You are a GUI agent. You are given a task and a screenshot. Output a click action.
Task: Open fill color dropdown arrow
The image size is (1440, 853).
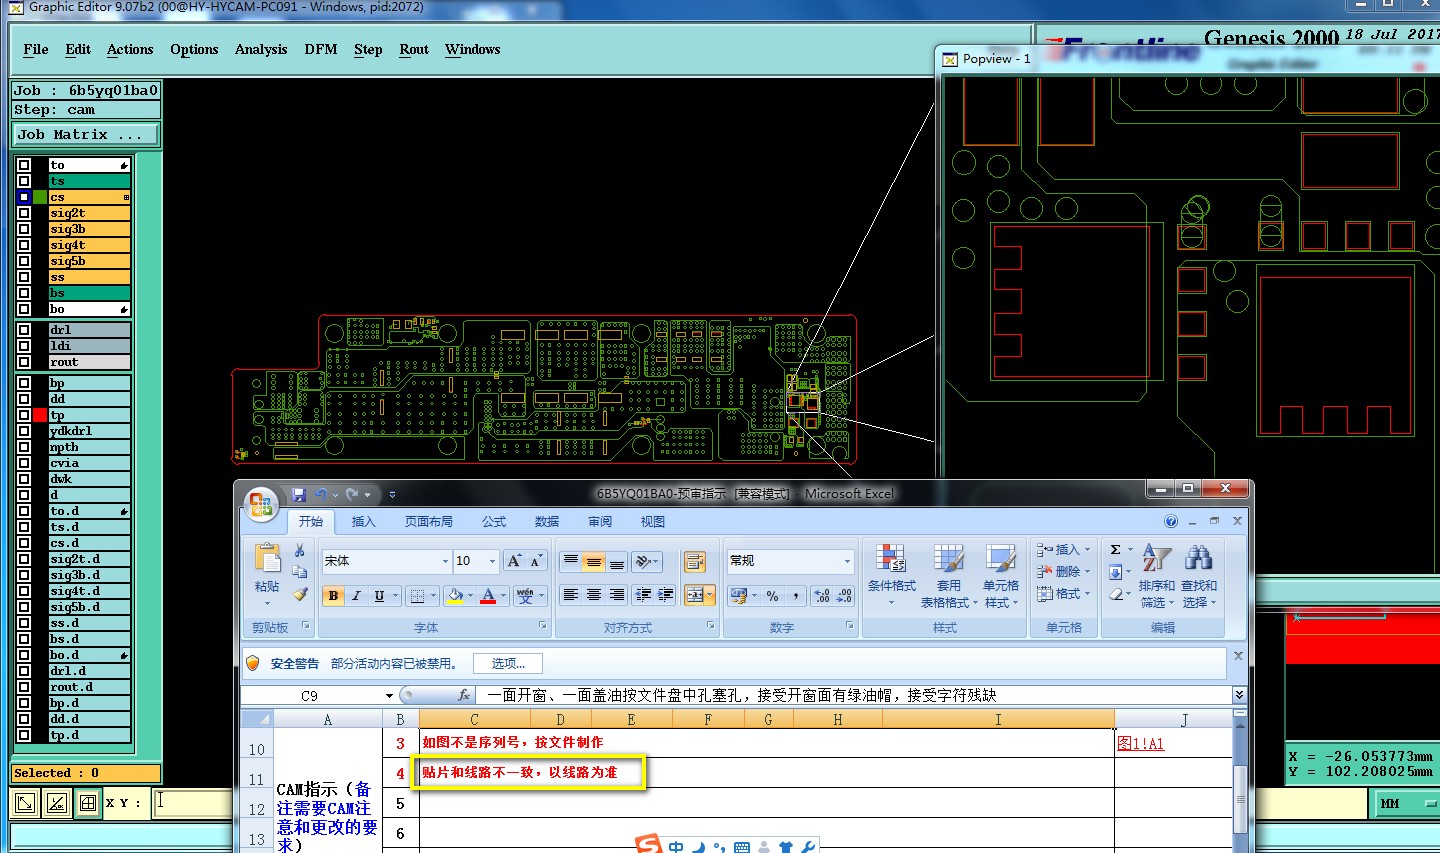[x=470, y=595]
